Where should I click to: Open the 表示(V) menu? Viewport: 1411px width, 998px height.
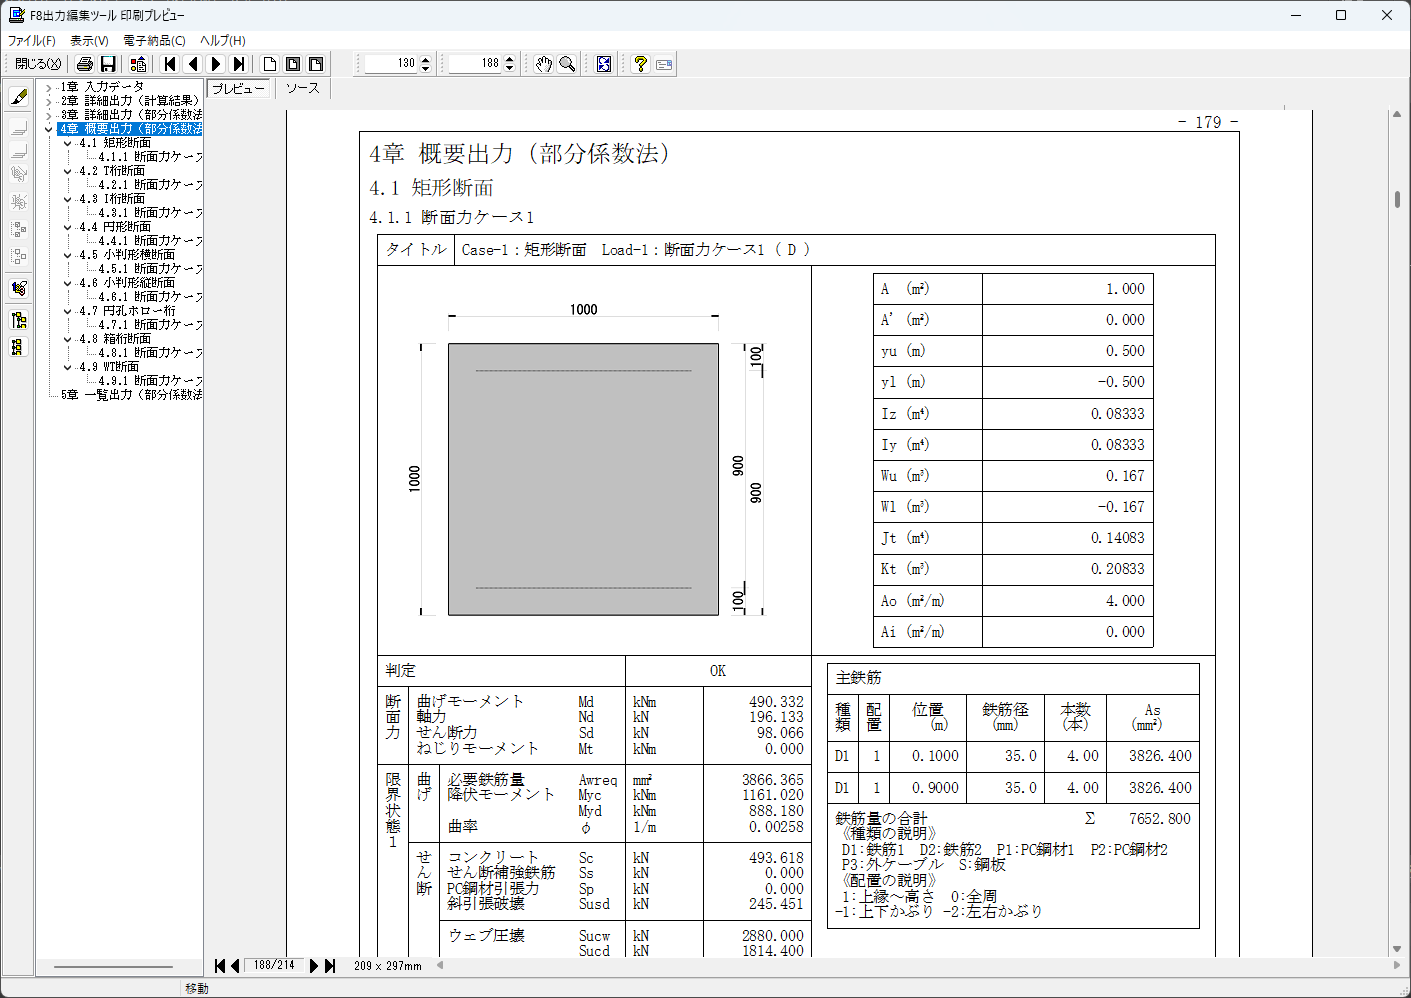(x=89, y=41)
